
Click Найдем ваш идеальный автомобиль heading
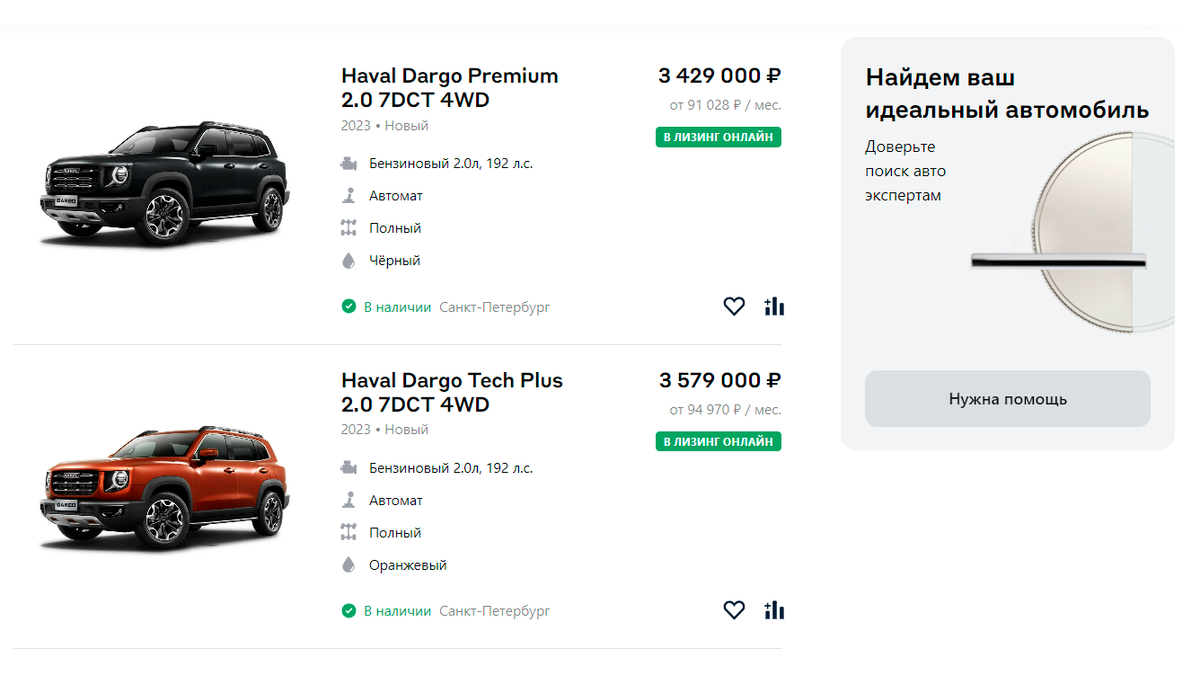pos(1007,93)
